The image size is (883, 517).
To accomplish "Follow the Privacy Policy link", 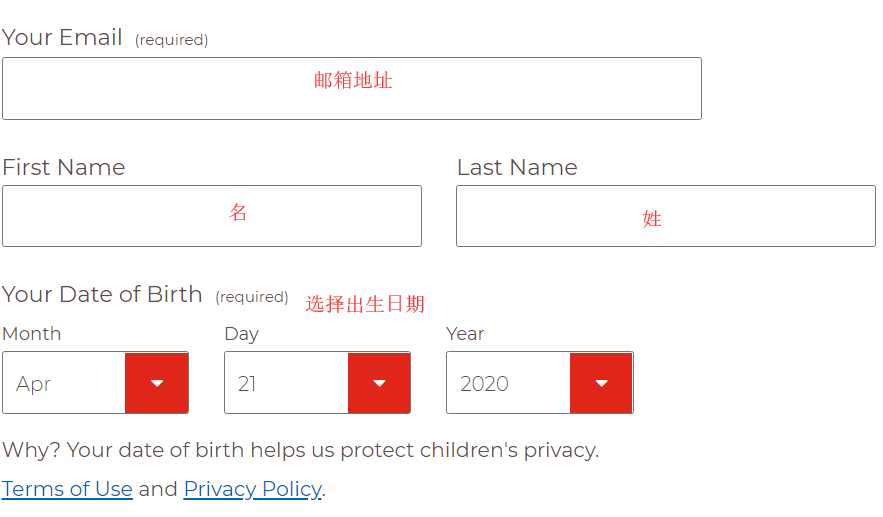I will click(252, 489).
